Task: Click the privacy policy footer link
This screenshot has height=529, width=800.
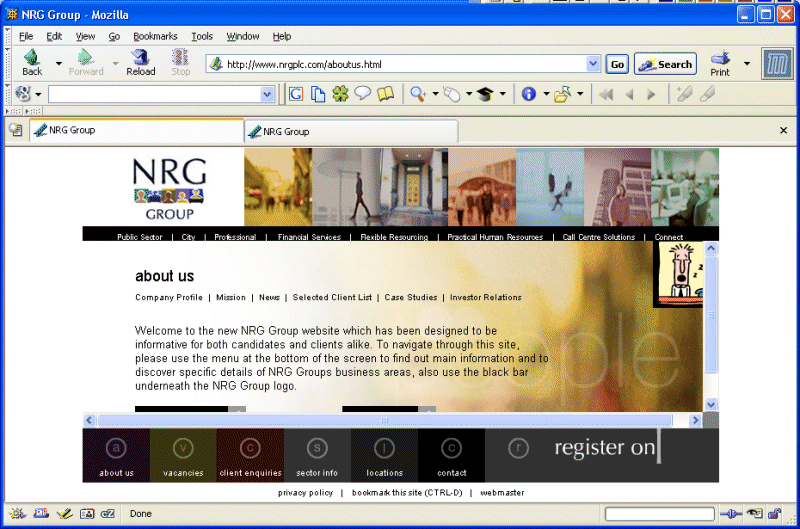Action: pos(305,493)
